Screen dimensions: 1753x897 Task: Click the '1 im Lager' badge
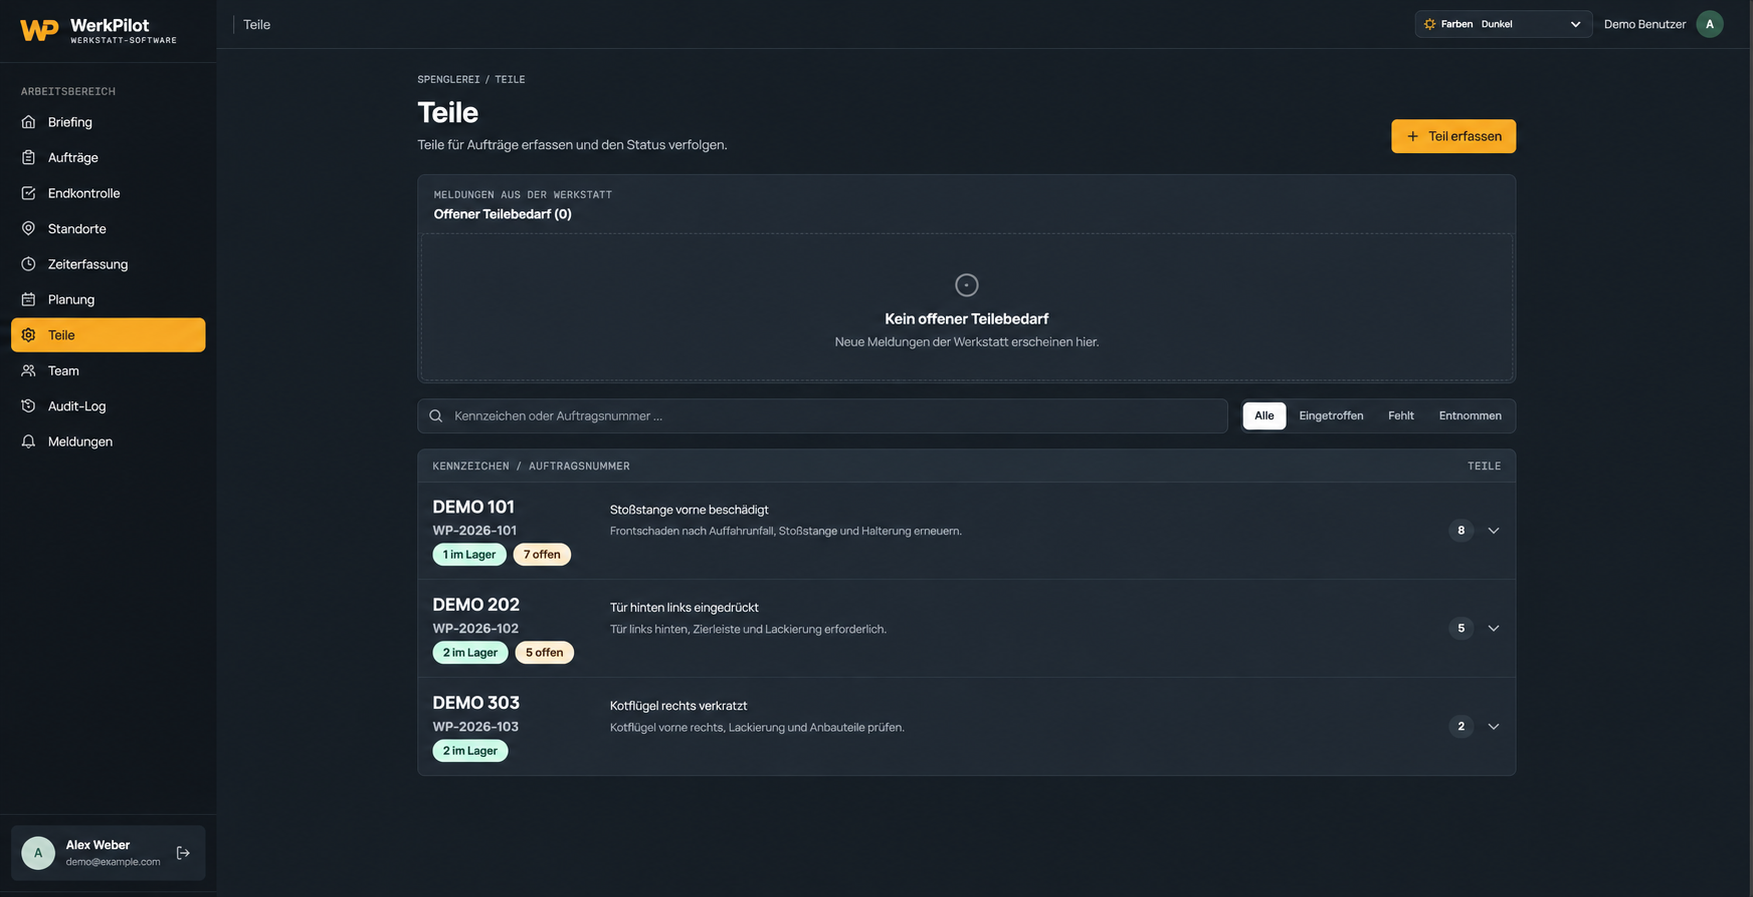coord(469,555)
